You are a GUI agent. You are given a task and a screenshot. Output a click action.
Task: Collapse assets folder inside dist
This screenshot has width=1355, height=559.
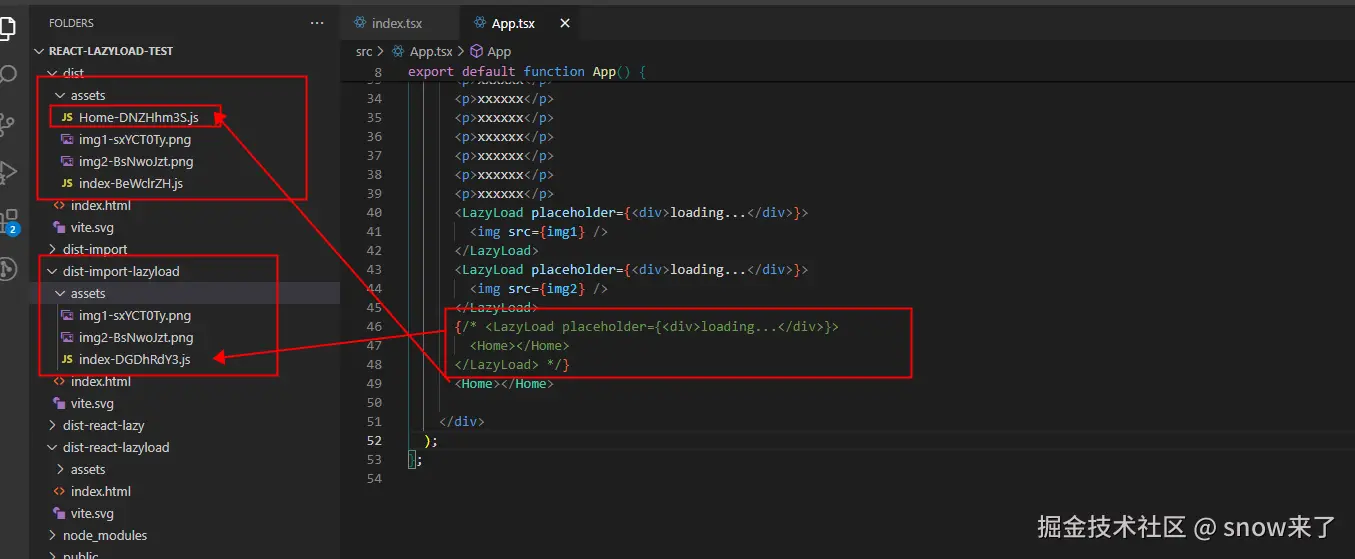pos(61,95)
